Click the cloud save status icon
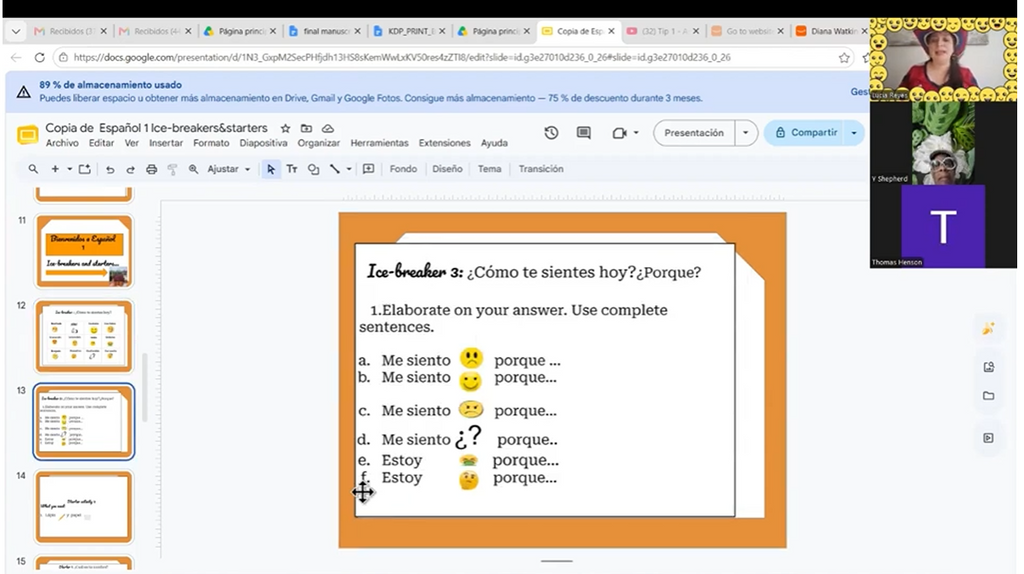The image size is (1024, 574). coord(328,129)
